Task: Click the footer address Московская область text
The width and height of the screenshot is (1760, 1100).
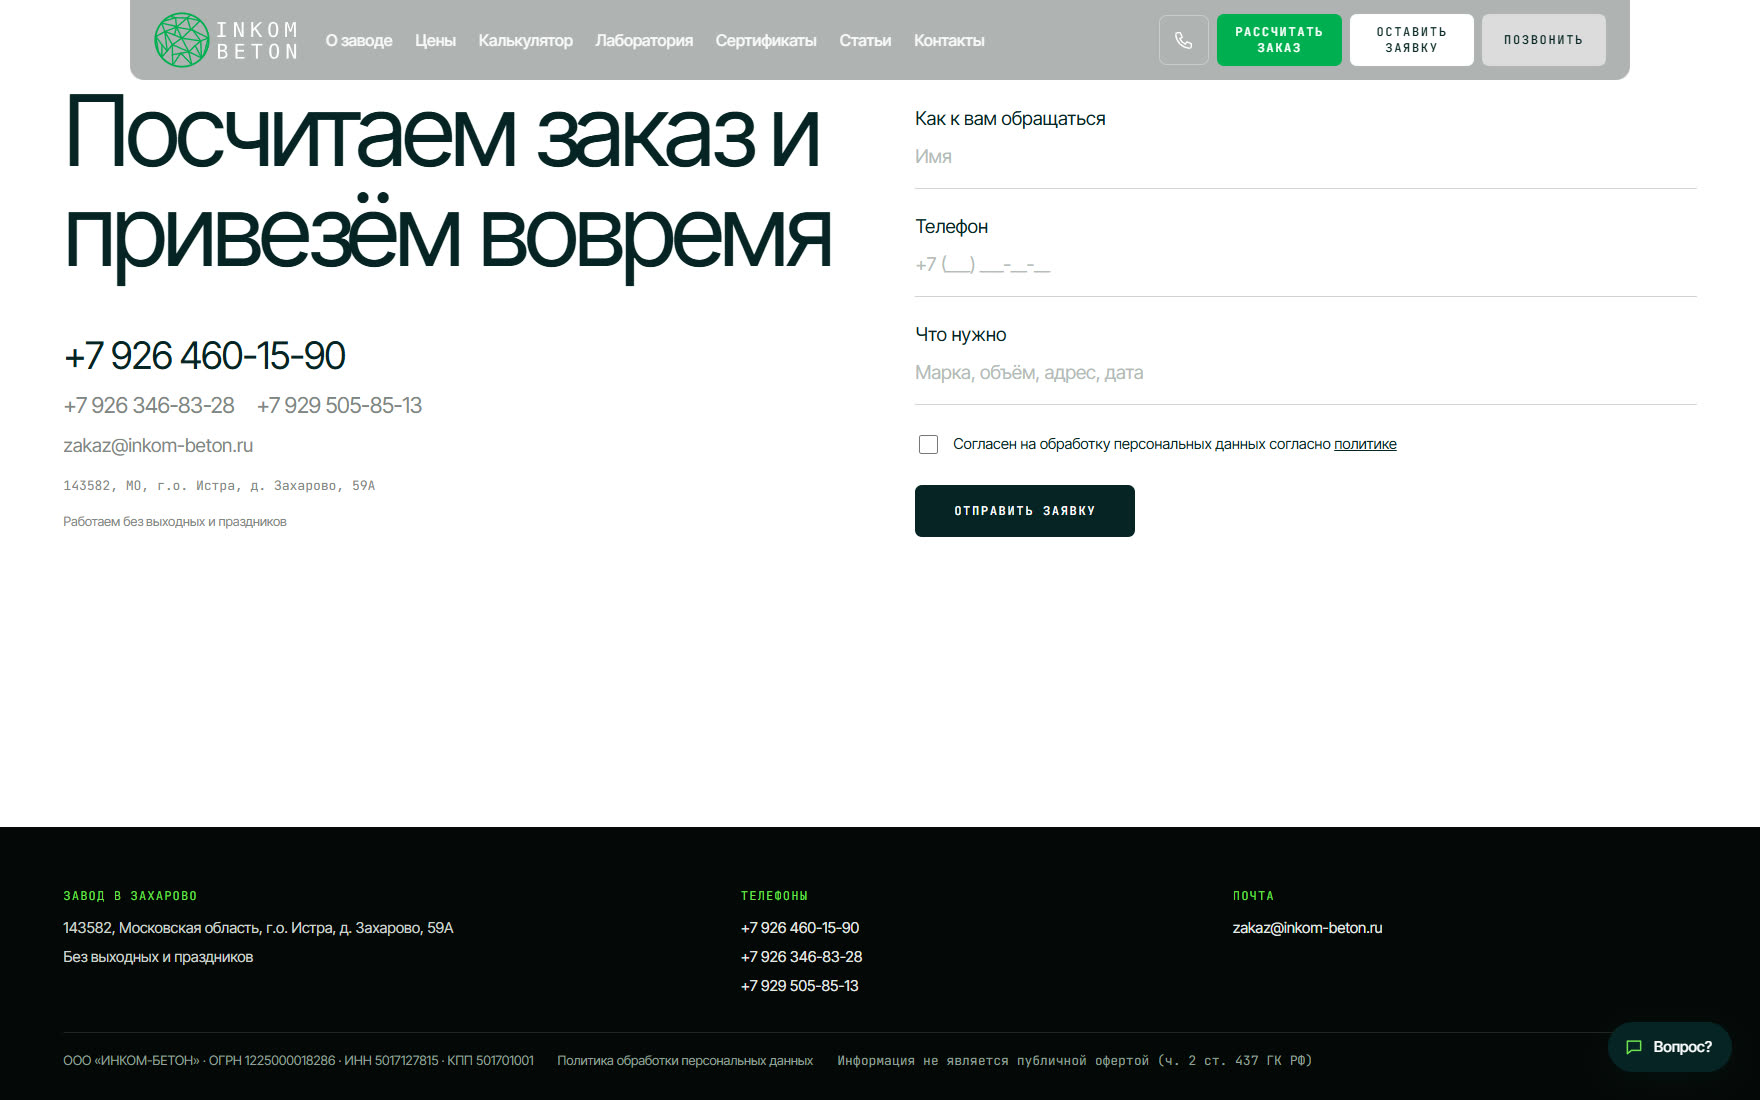Action: click(258, 928)
